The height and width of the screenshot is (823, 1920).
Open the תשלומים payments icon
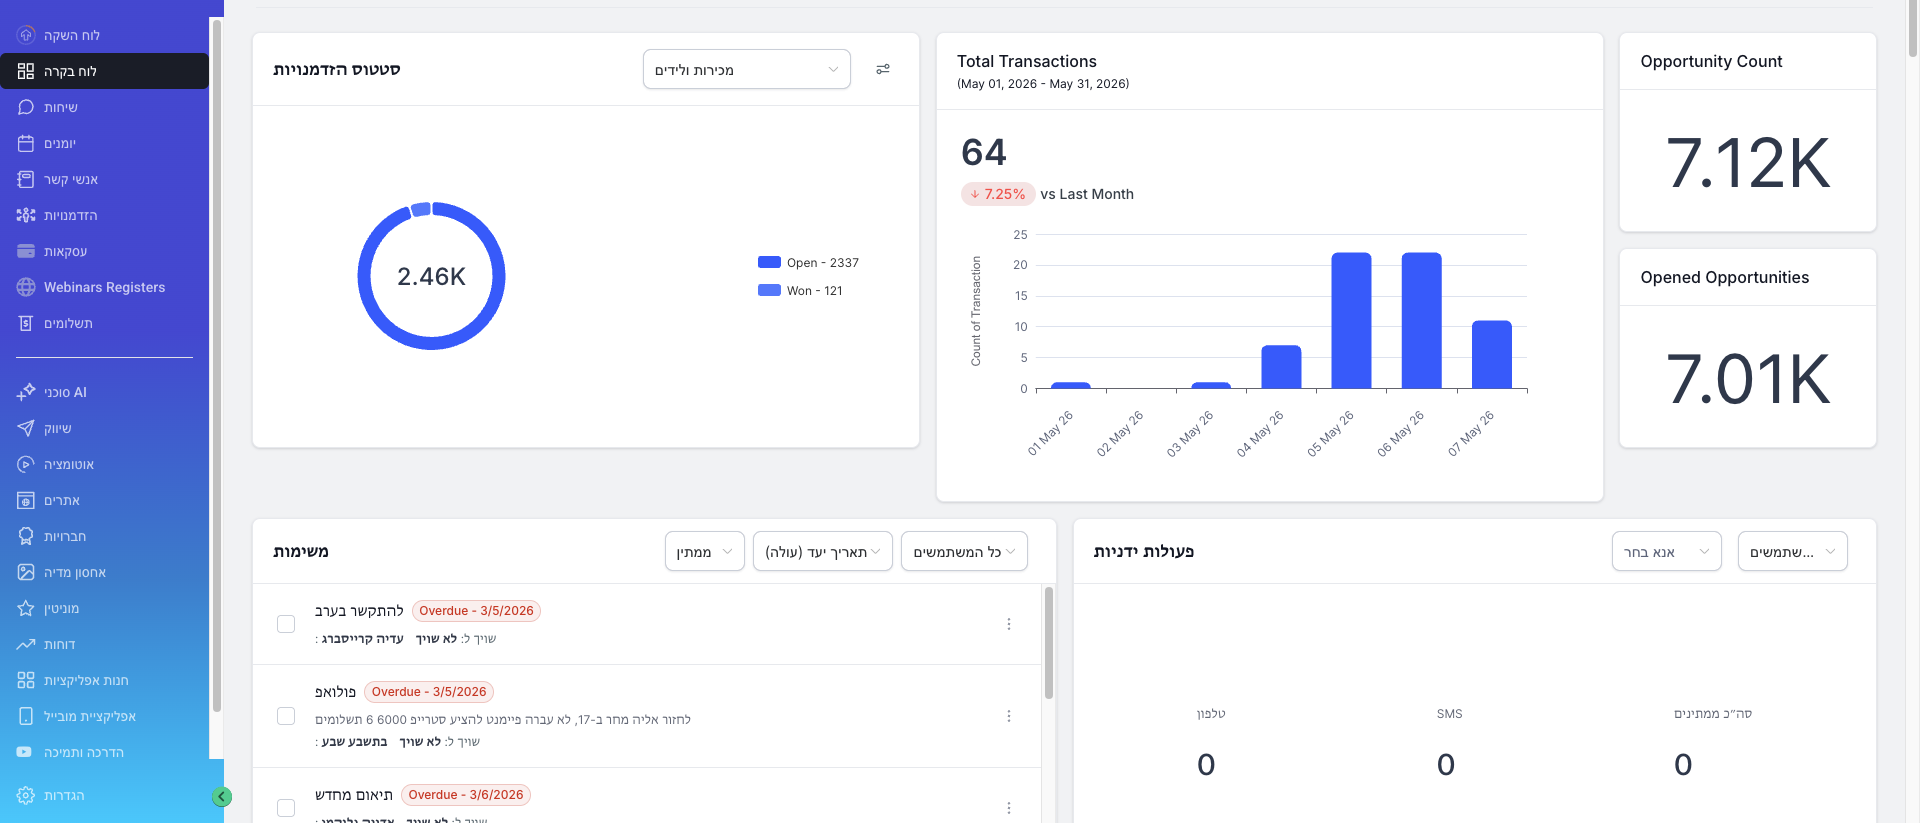point(26,323)
